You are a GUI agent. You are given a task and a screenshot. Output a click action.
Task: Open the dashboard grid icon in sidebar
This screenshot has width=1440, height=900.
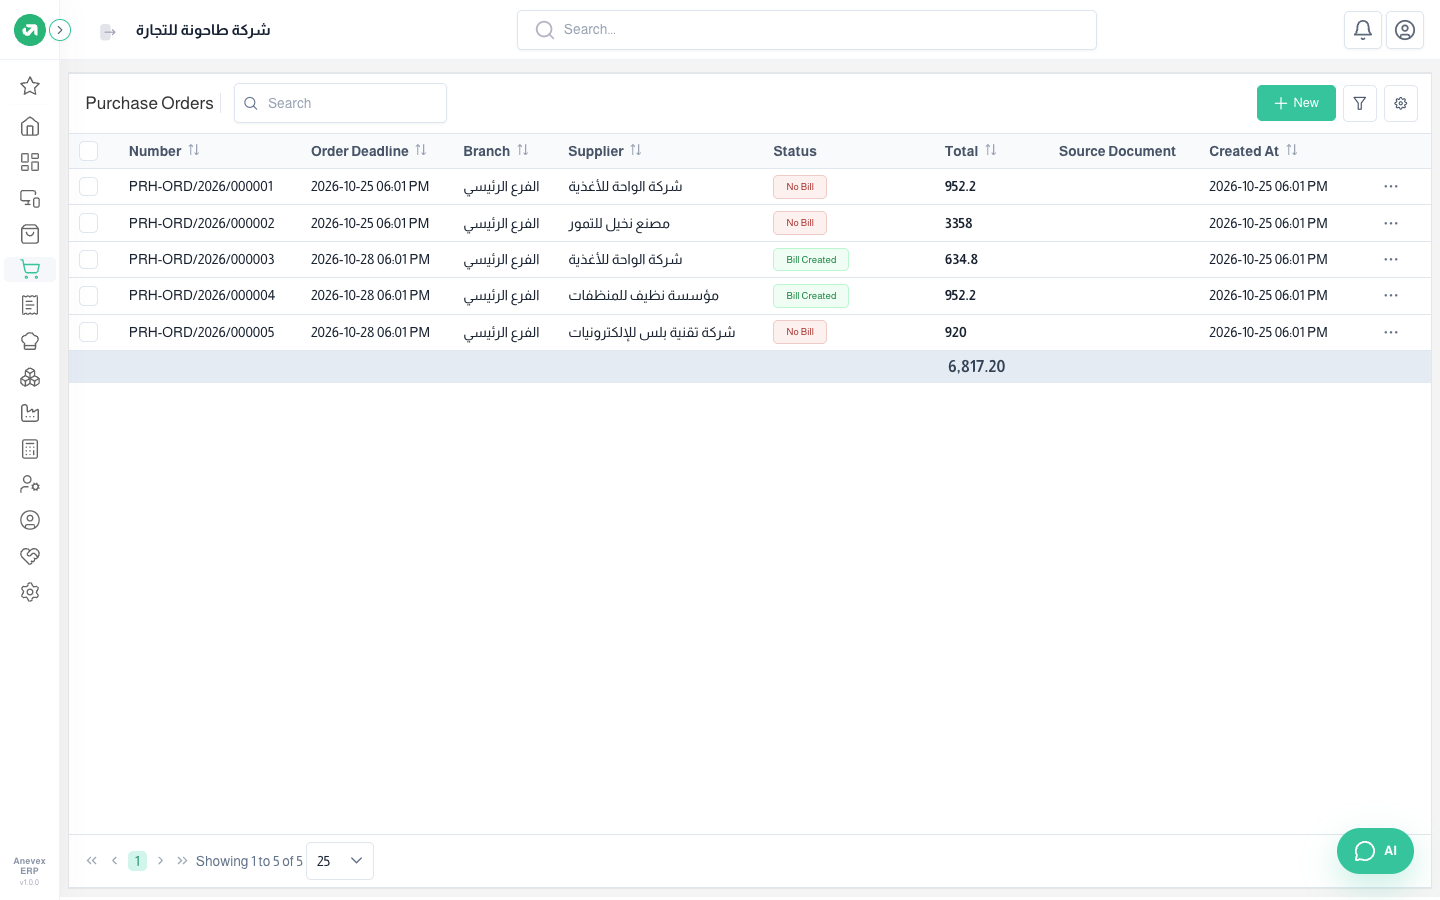[x=30, y=162]
